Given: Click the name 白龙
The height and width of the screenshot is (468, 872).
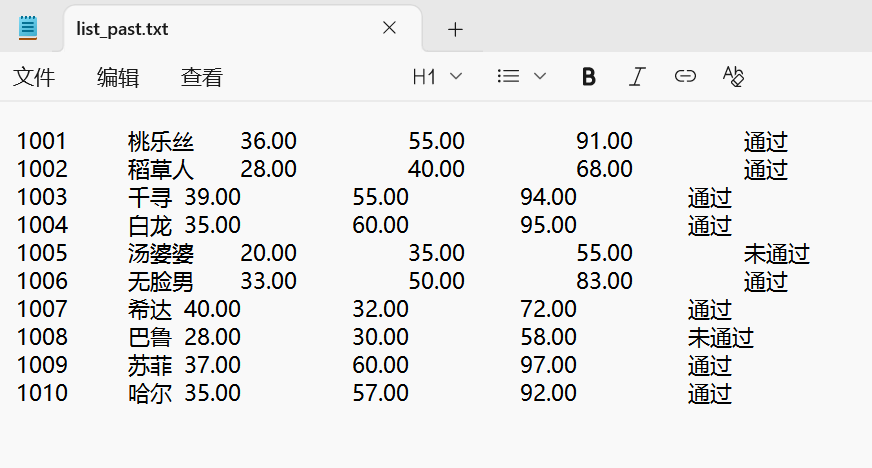Looking at the screenshot, I should [x=150, y=226].
